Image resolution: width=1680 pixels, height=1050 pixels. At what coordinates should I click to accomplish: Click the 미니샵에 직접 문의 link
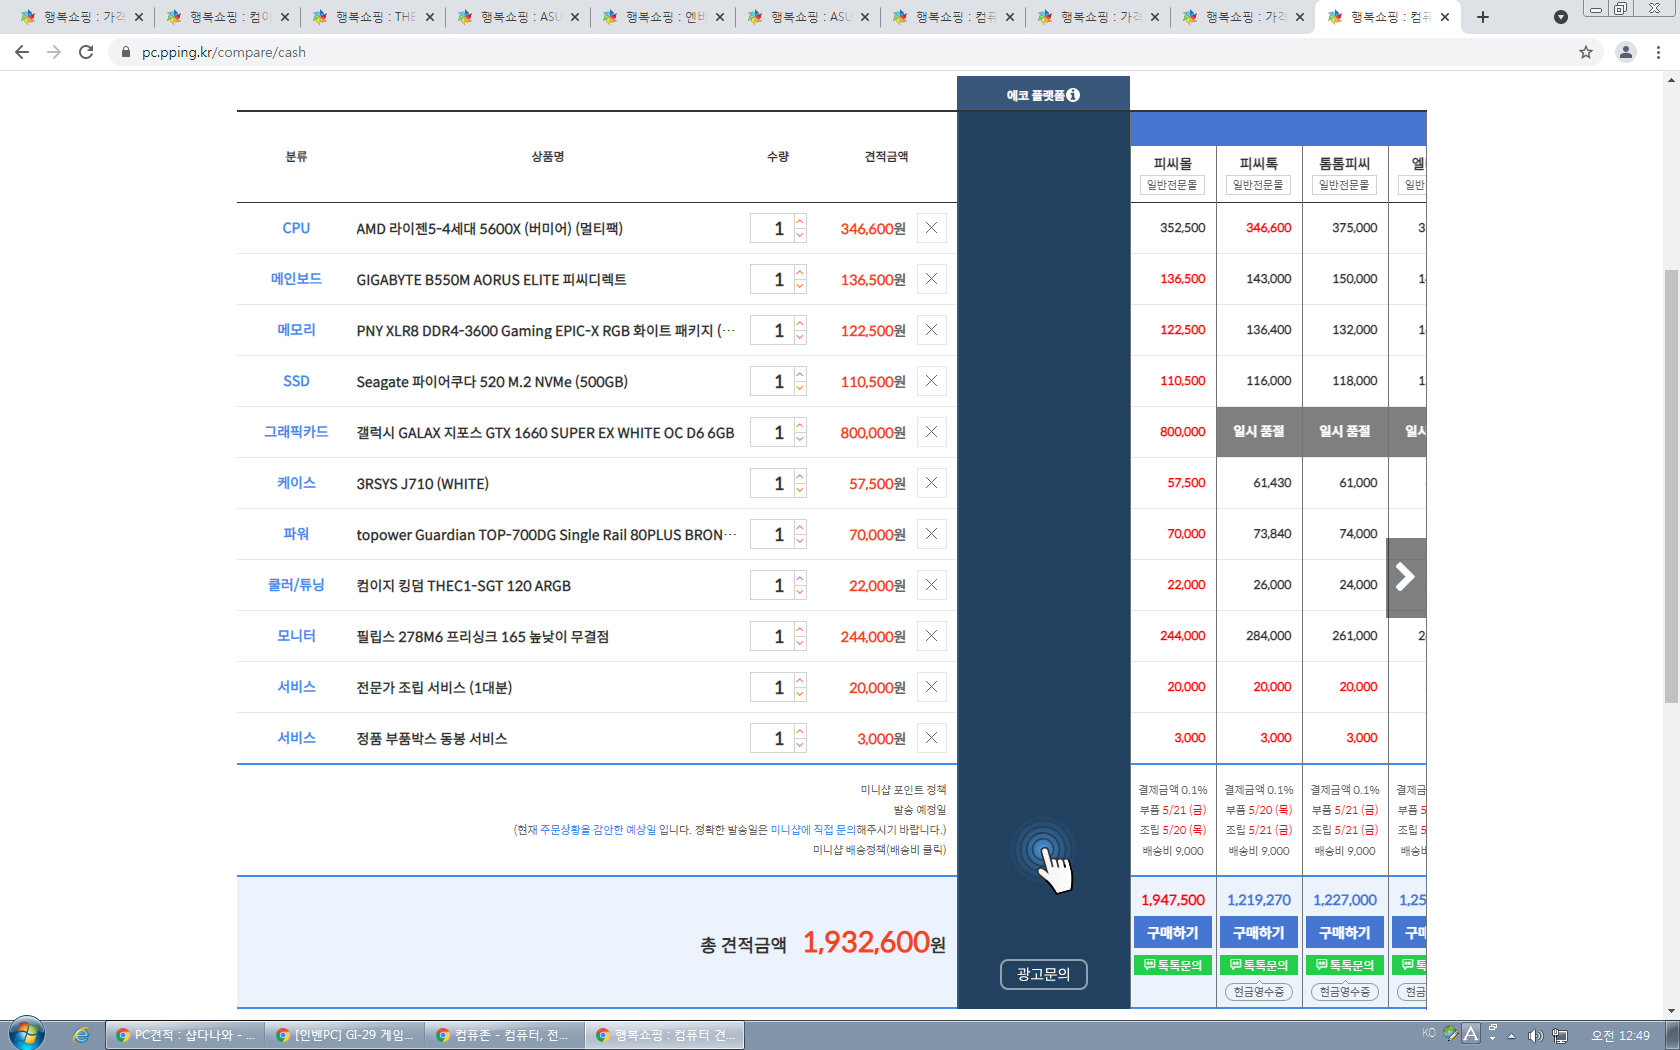tap(813, 830)
